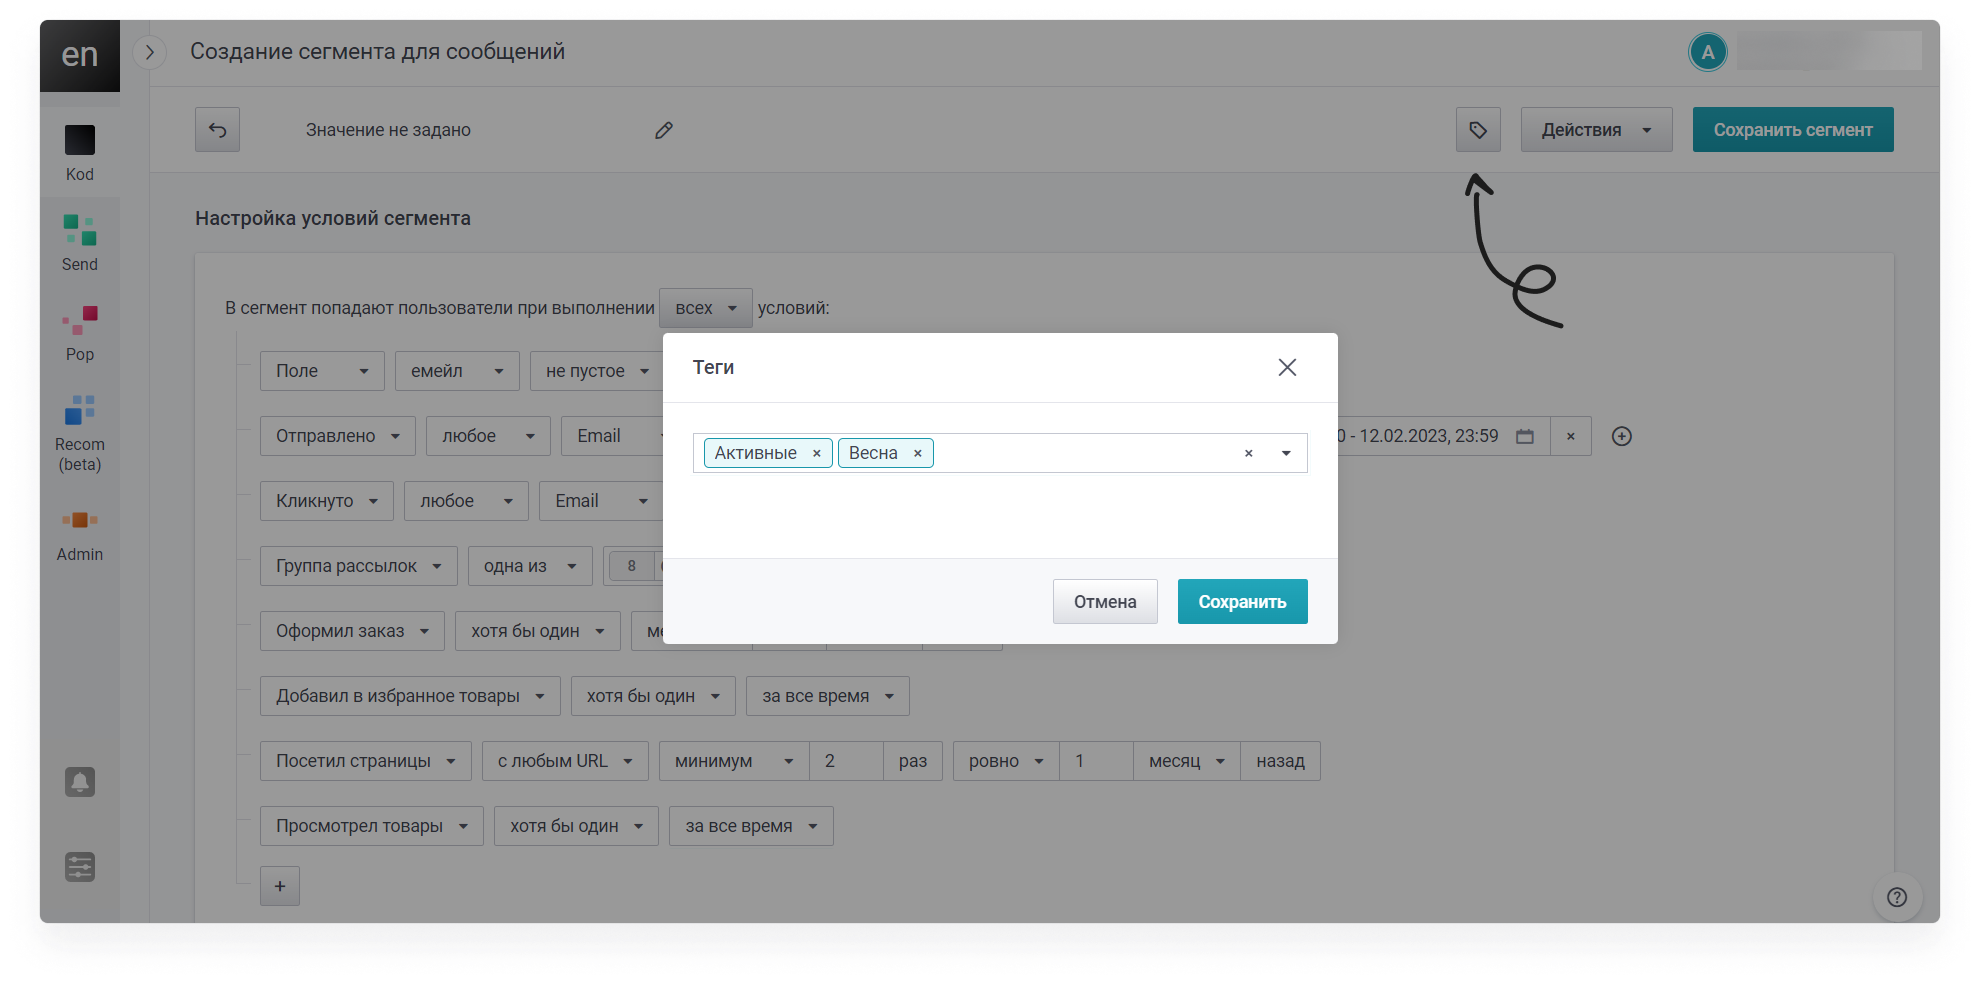Open the Kod module in sidebar
The image size is (1980, 983).
(80, 152)
